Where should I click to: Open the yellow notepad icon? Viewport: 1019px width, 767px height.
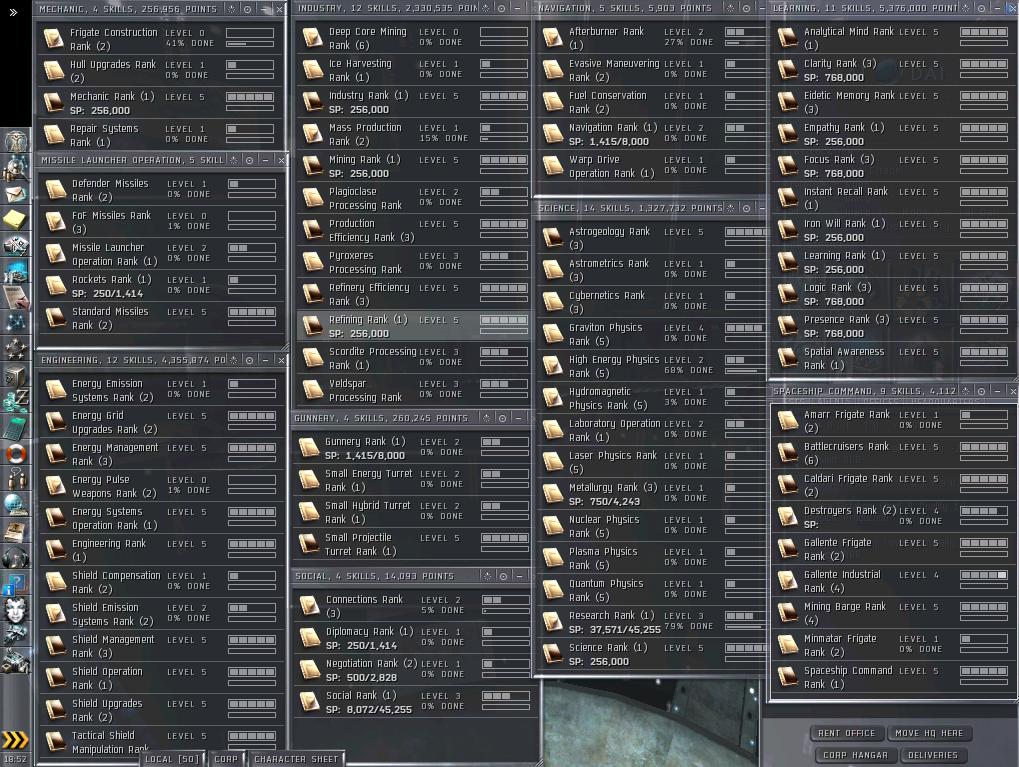click(x=16, y=219)
